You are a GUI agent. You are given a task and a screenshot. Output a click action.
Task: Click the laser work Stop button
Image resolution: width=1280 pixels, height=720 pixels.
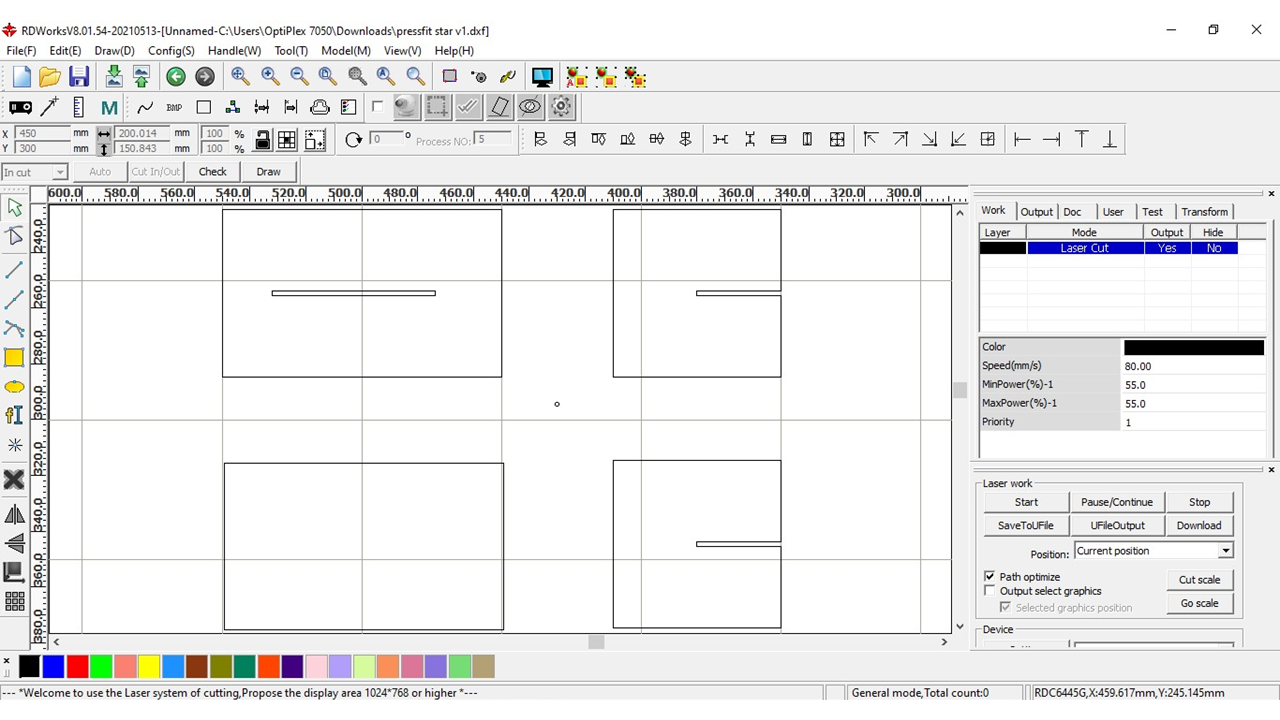coord(1199,502)
